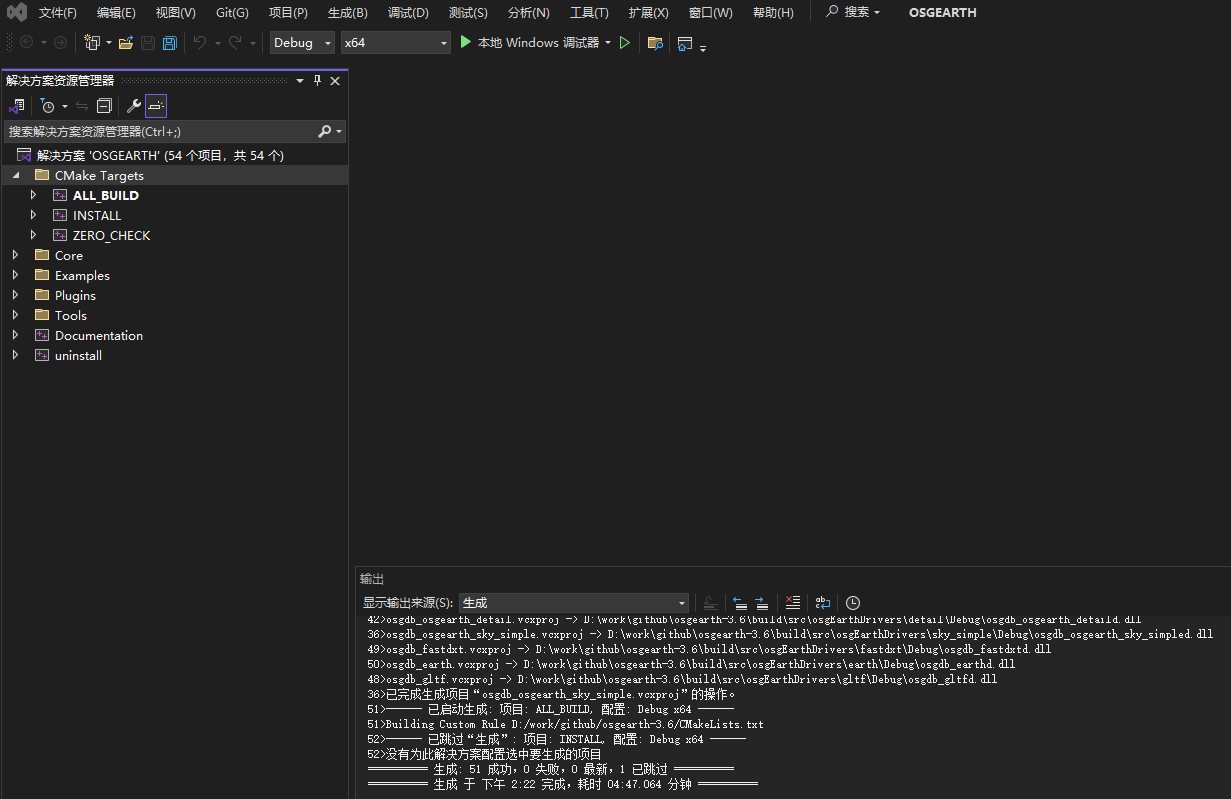
Task: Open the 项目(P) menu
Action: pos(288,13)
